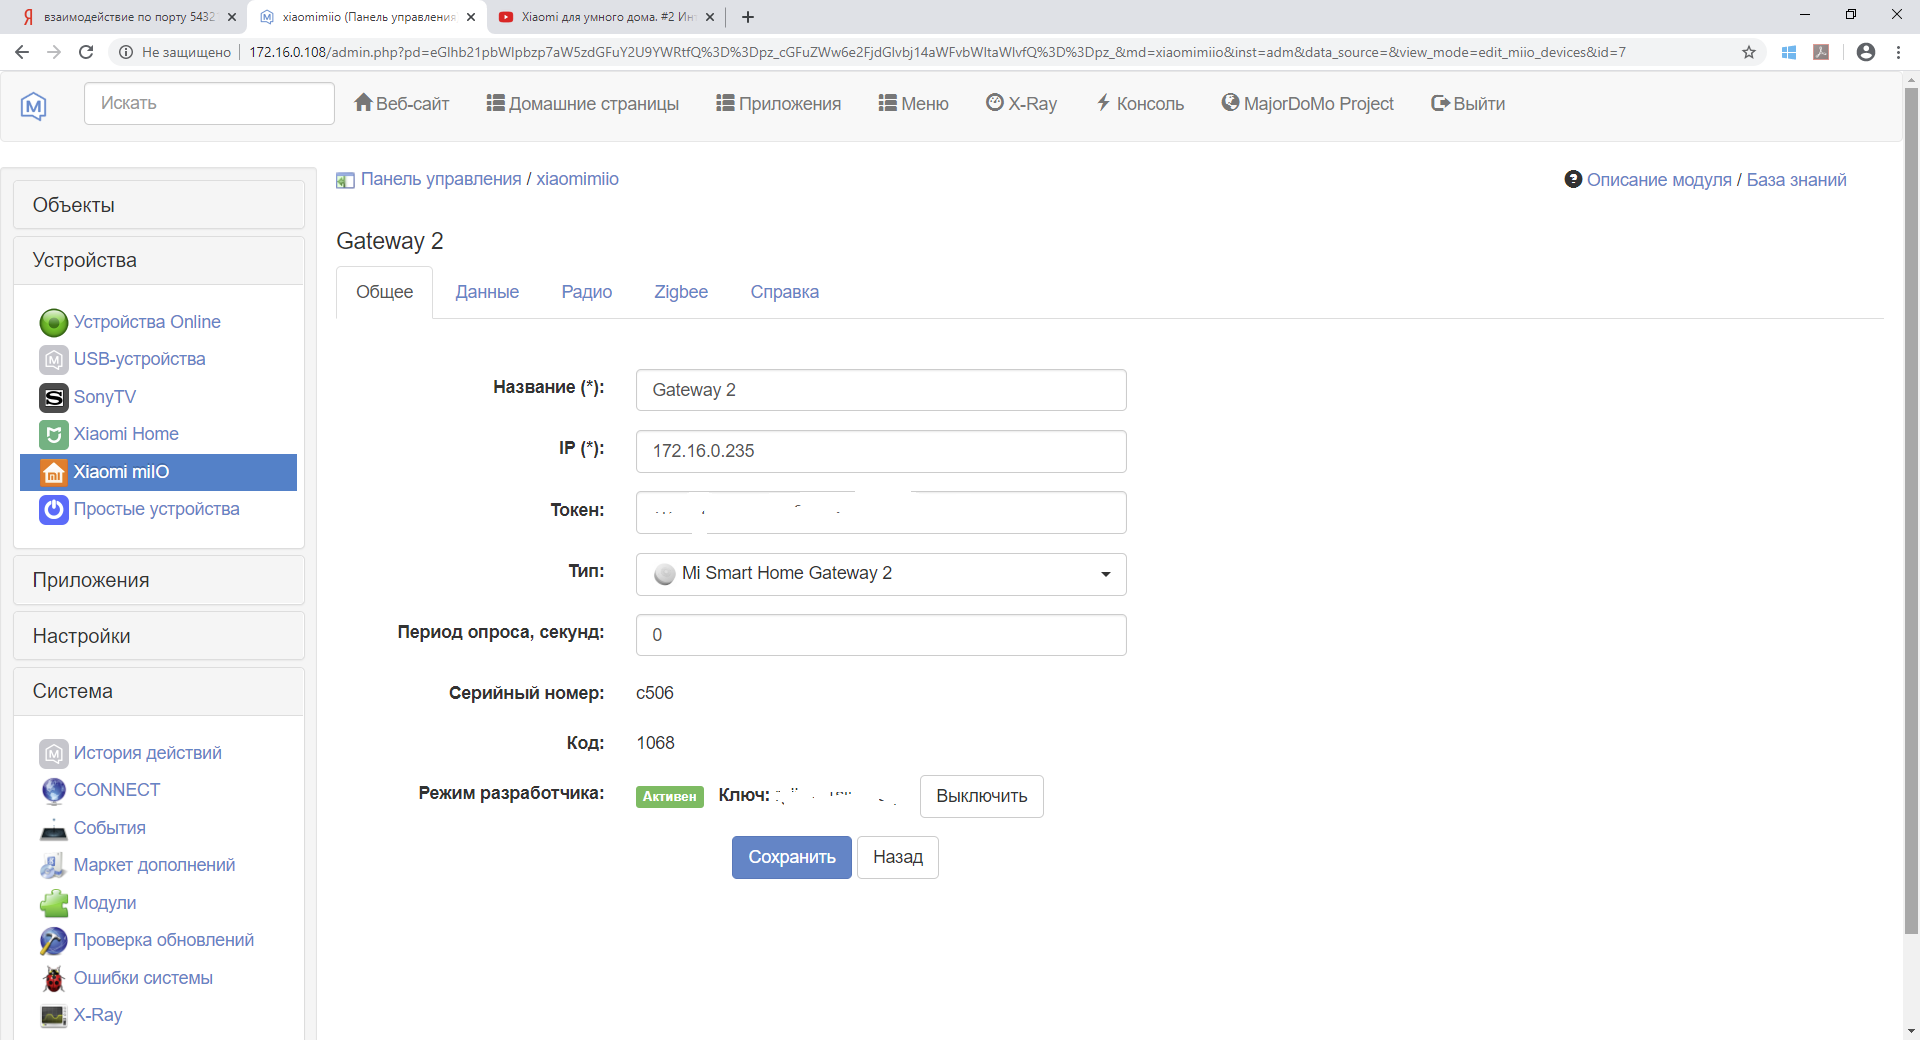Screen dimensions: 1920x1040
Task: Open the База знаний link
Action: [1796, 180]
